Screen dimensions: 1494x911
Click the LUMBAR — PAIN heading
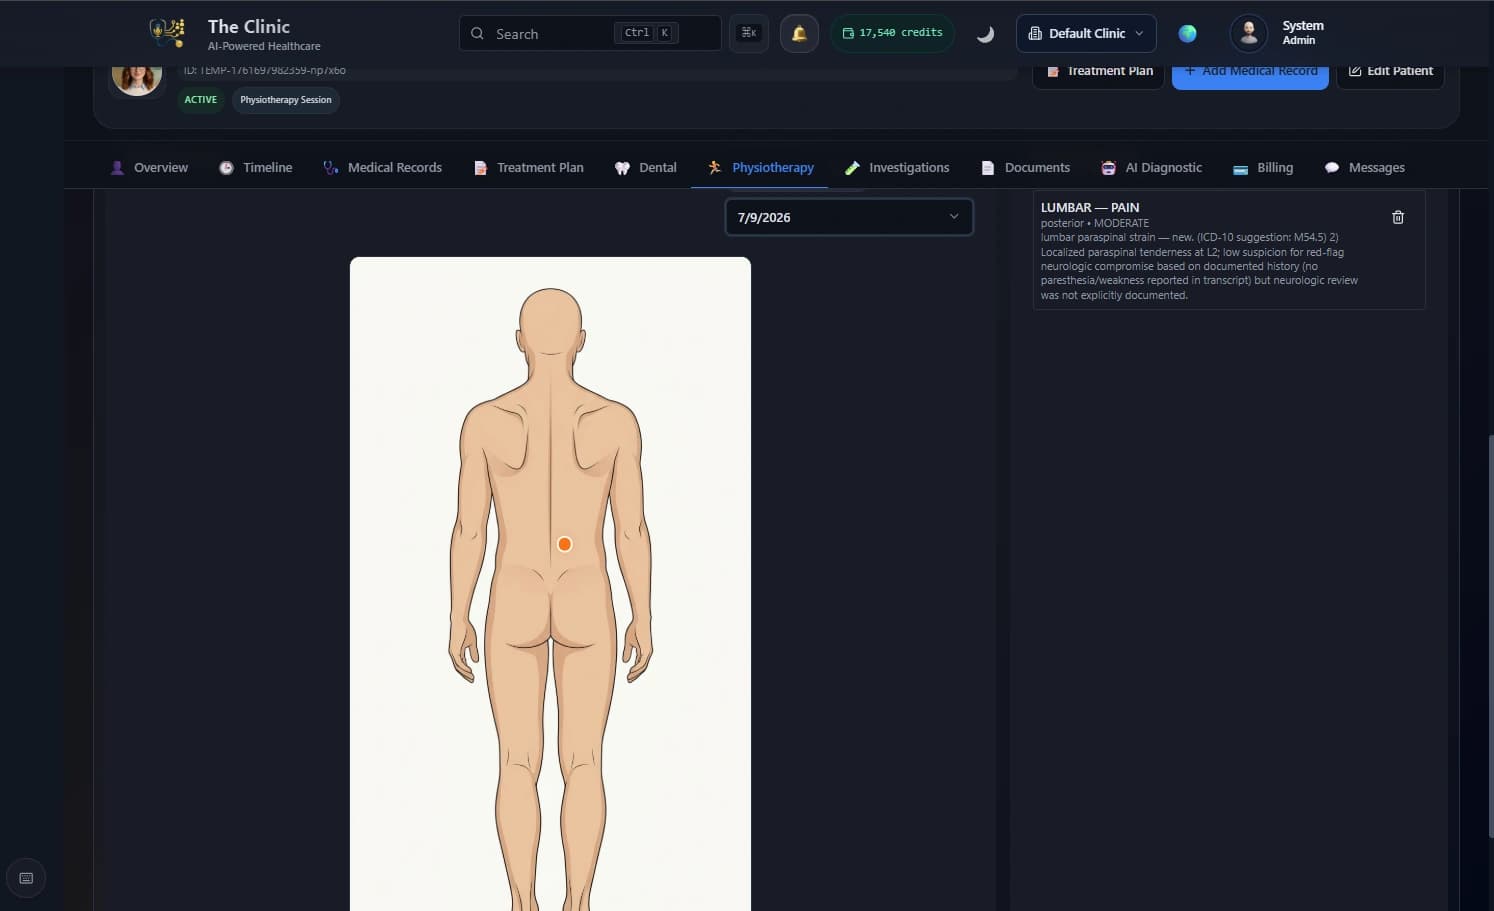1090,207
